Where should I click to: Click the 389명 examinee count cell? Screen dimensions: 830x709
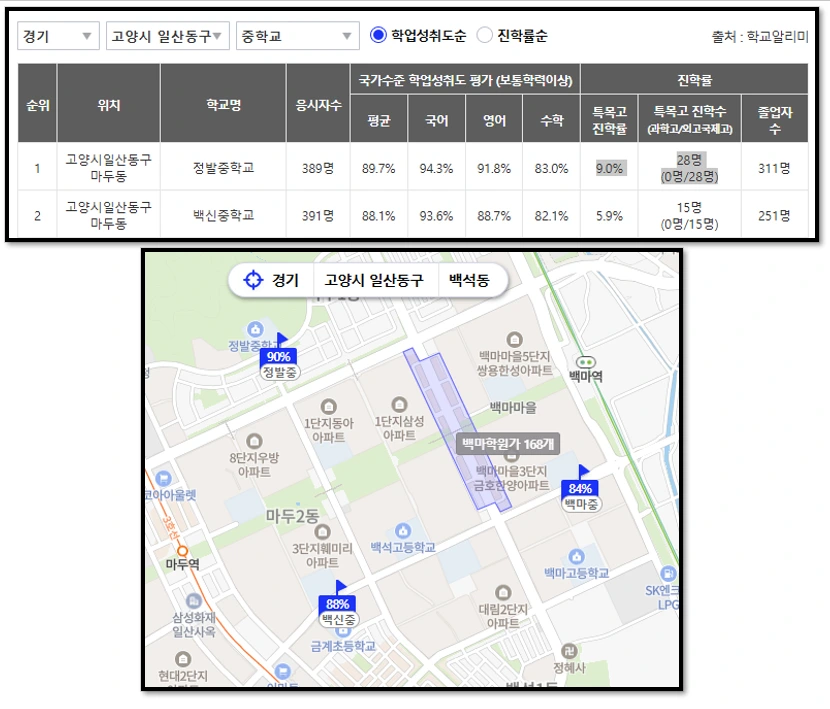tap(318, 168)
